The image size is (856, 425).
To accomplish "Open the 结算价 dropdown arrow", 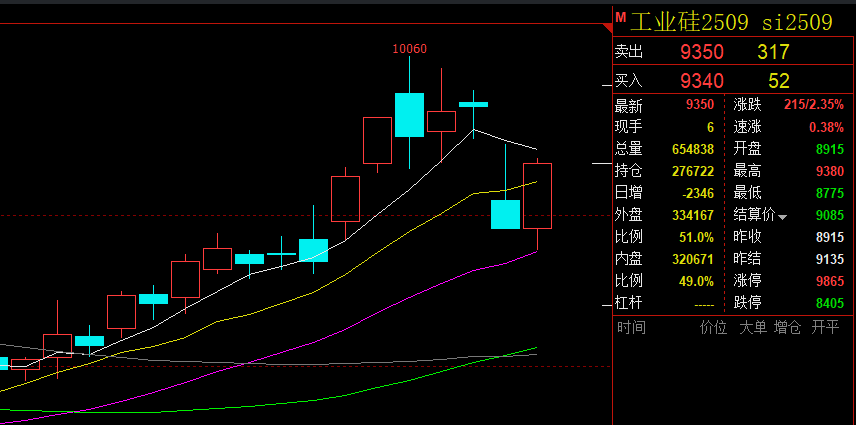I will [x=782, y=217].
